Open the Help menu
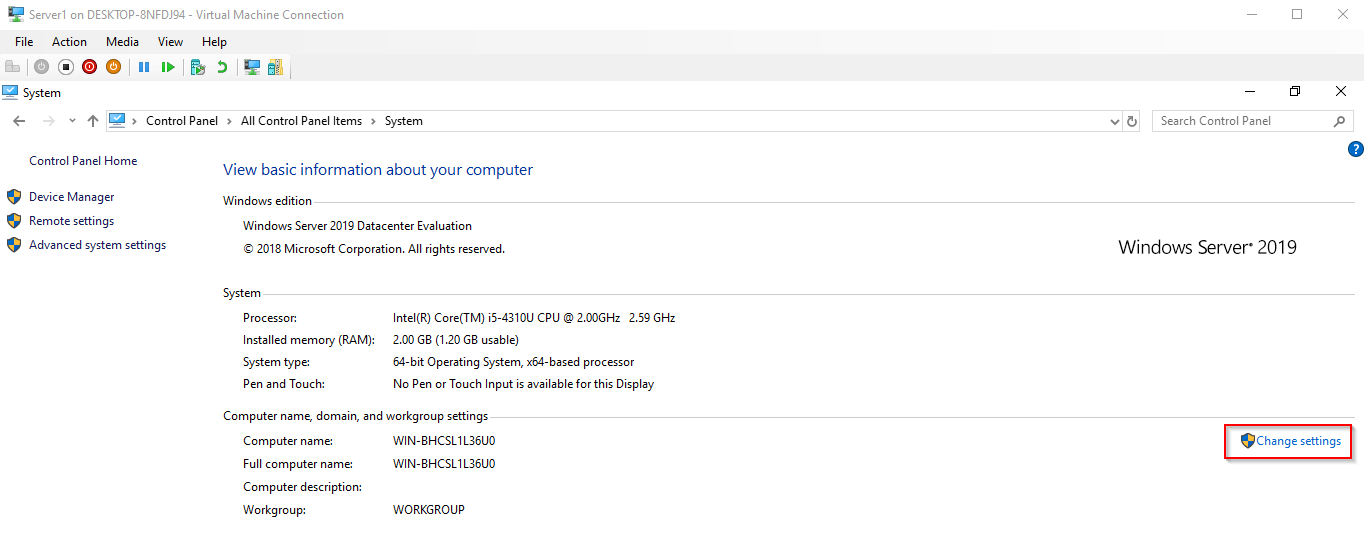 (x=214, y=42)
